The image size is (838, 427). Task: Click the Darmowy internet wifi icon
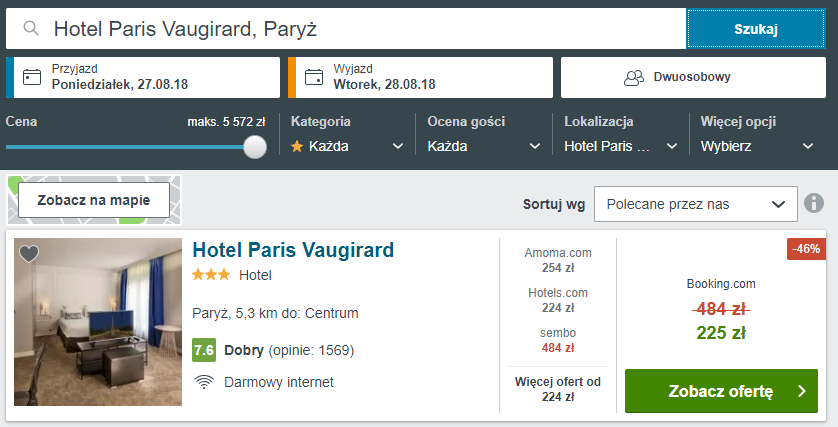204,382
